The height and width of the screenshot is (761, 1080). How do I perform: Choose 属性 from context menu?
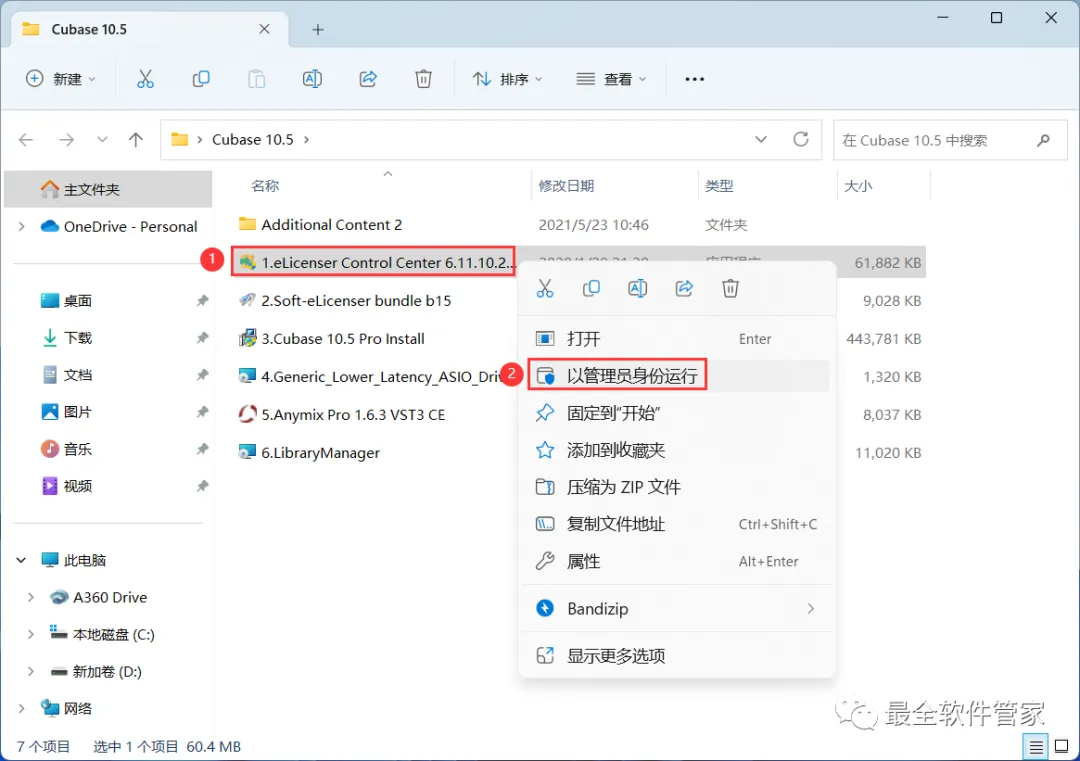(x=676, y=562)
